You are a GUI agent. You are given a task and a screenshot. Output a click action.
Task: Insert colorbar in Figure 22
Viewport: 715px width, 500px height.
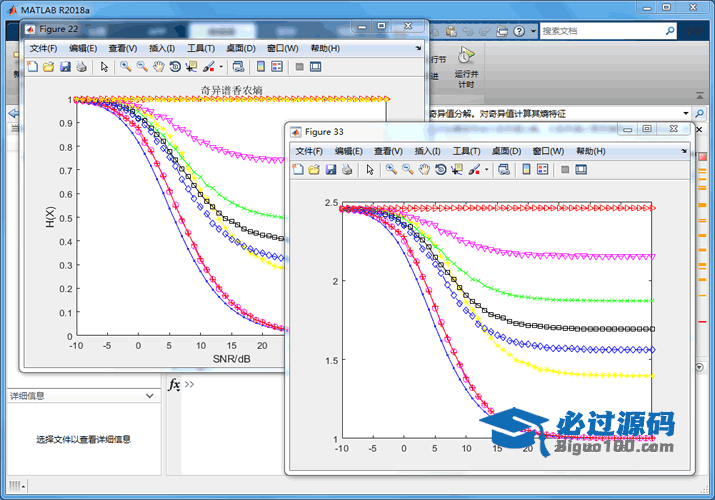(260, 67)
